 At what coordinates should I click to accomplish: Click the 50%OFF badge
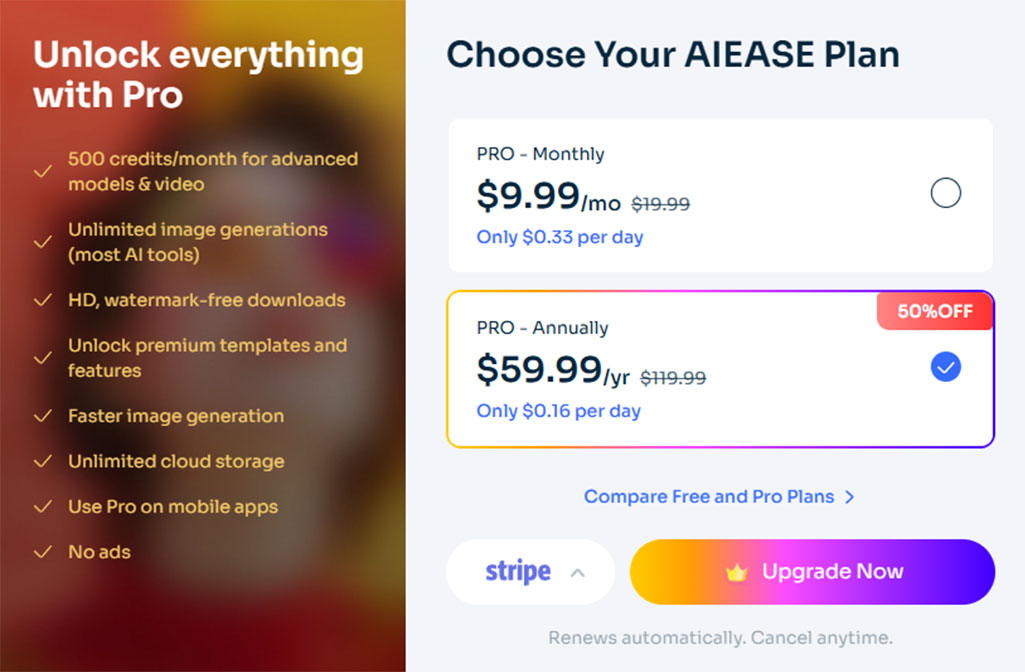[x=935, y=311]
